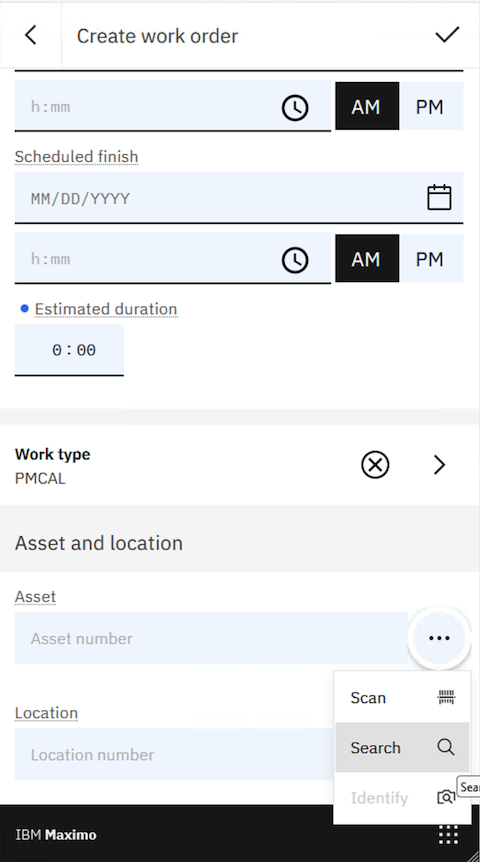The height and width of the screenshot is (862, 480).
Task: Go back using the left chevron icon
Action: coord(31,35)
